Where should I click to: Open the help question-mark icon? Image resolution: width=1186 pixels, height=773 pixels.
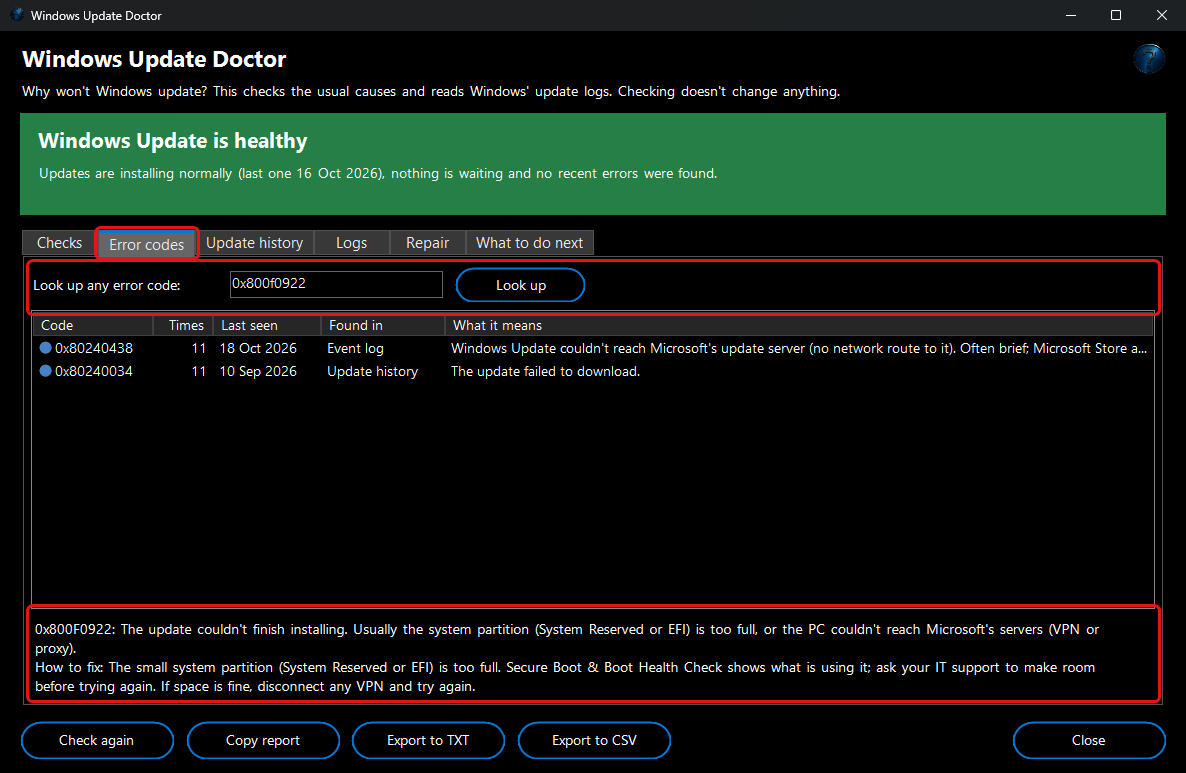[1148, 58]
